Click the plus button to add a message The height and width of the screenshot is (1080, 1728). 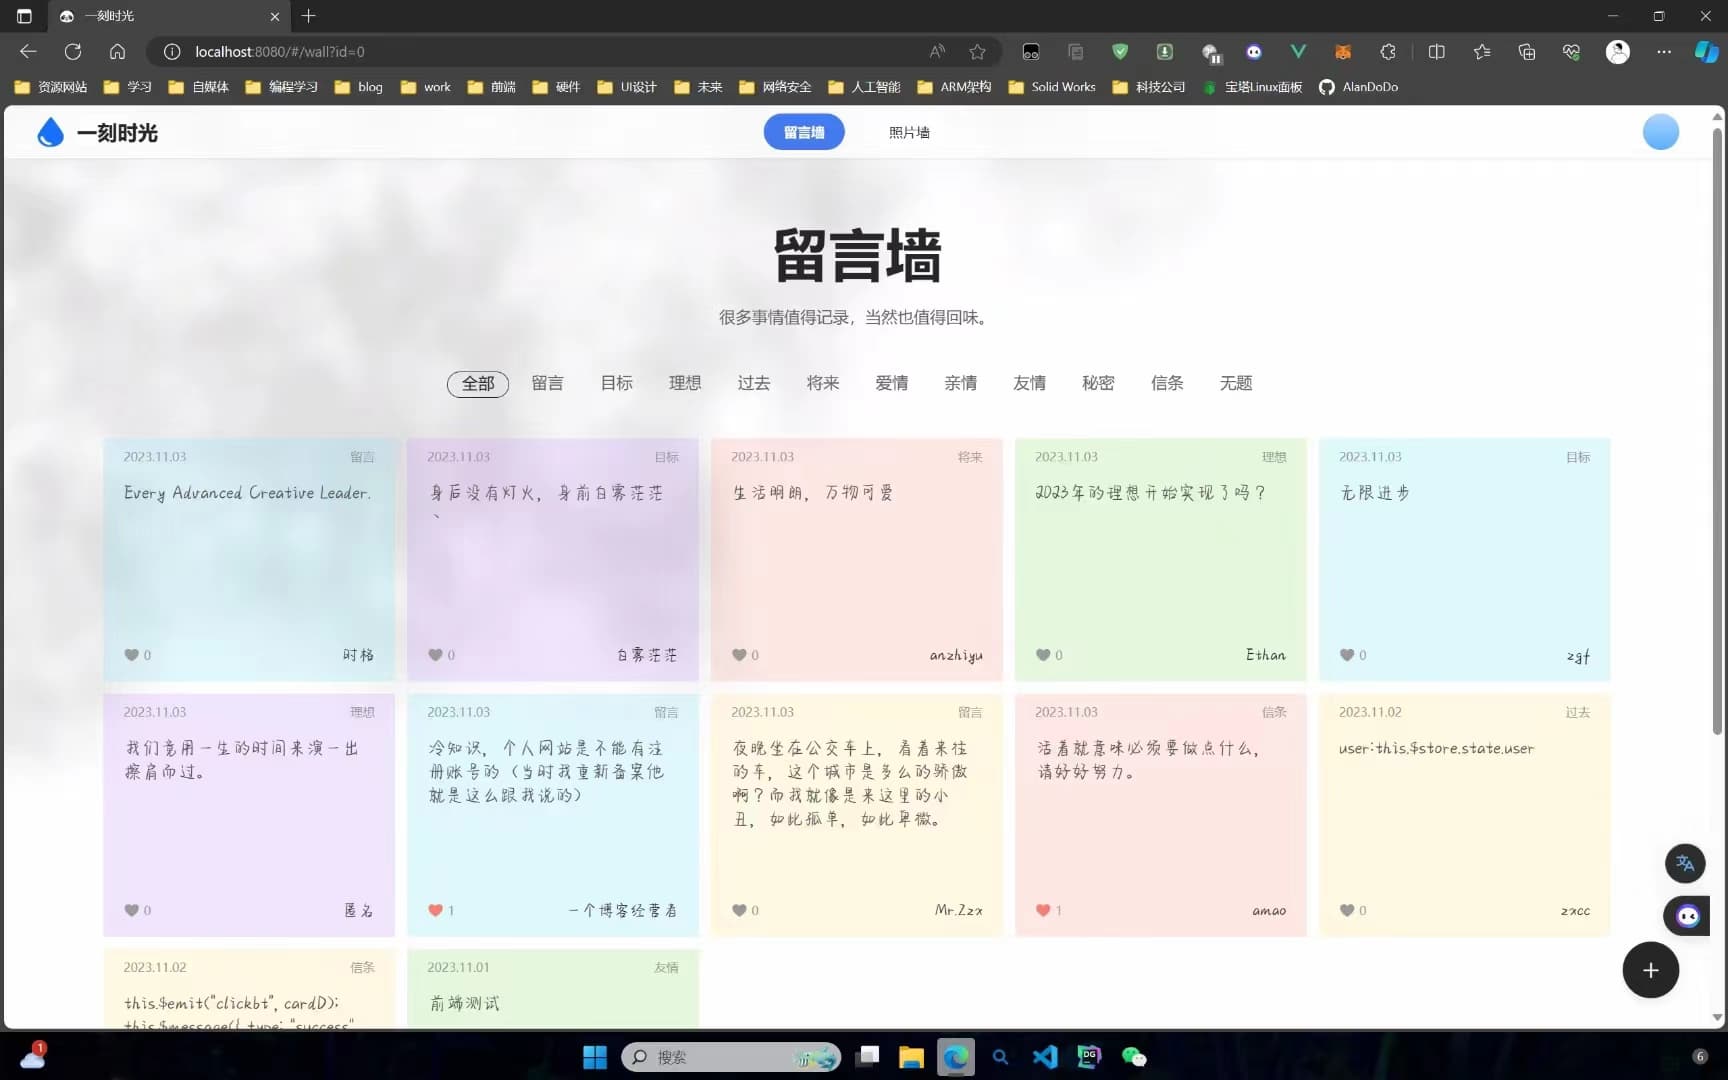1650,970
